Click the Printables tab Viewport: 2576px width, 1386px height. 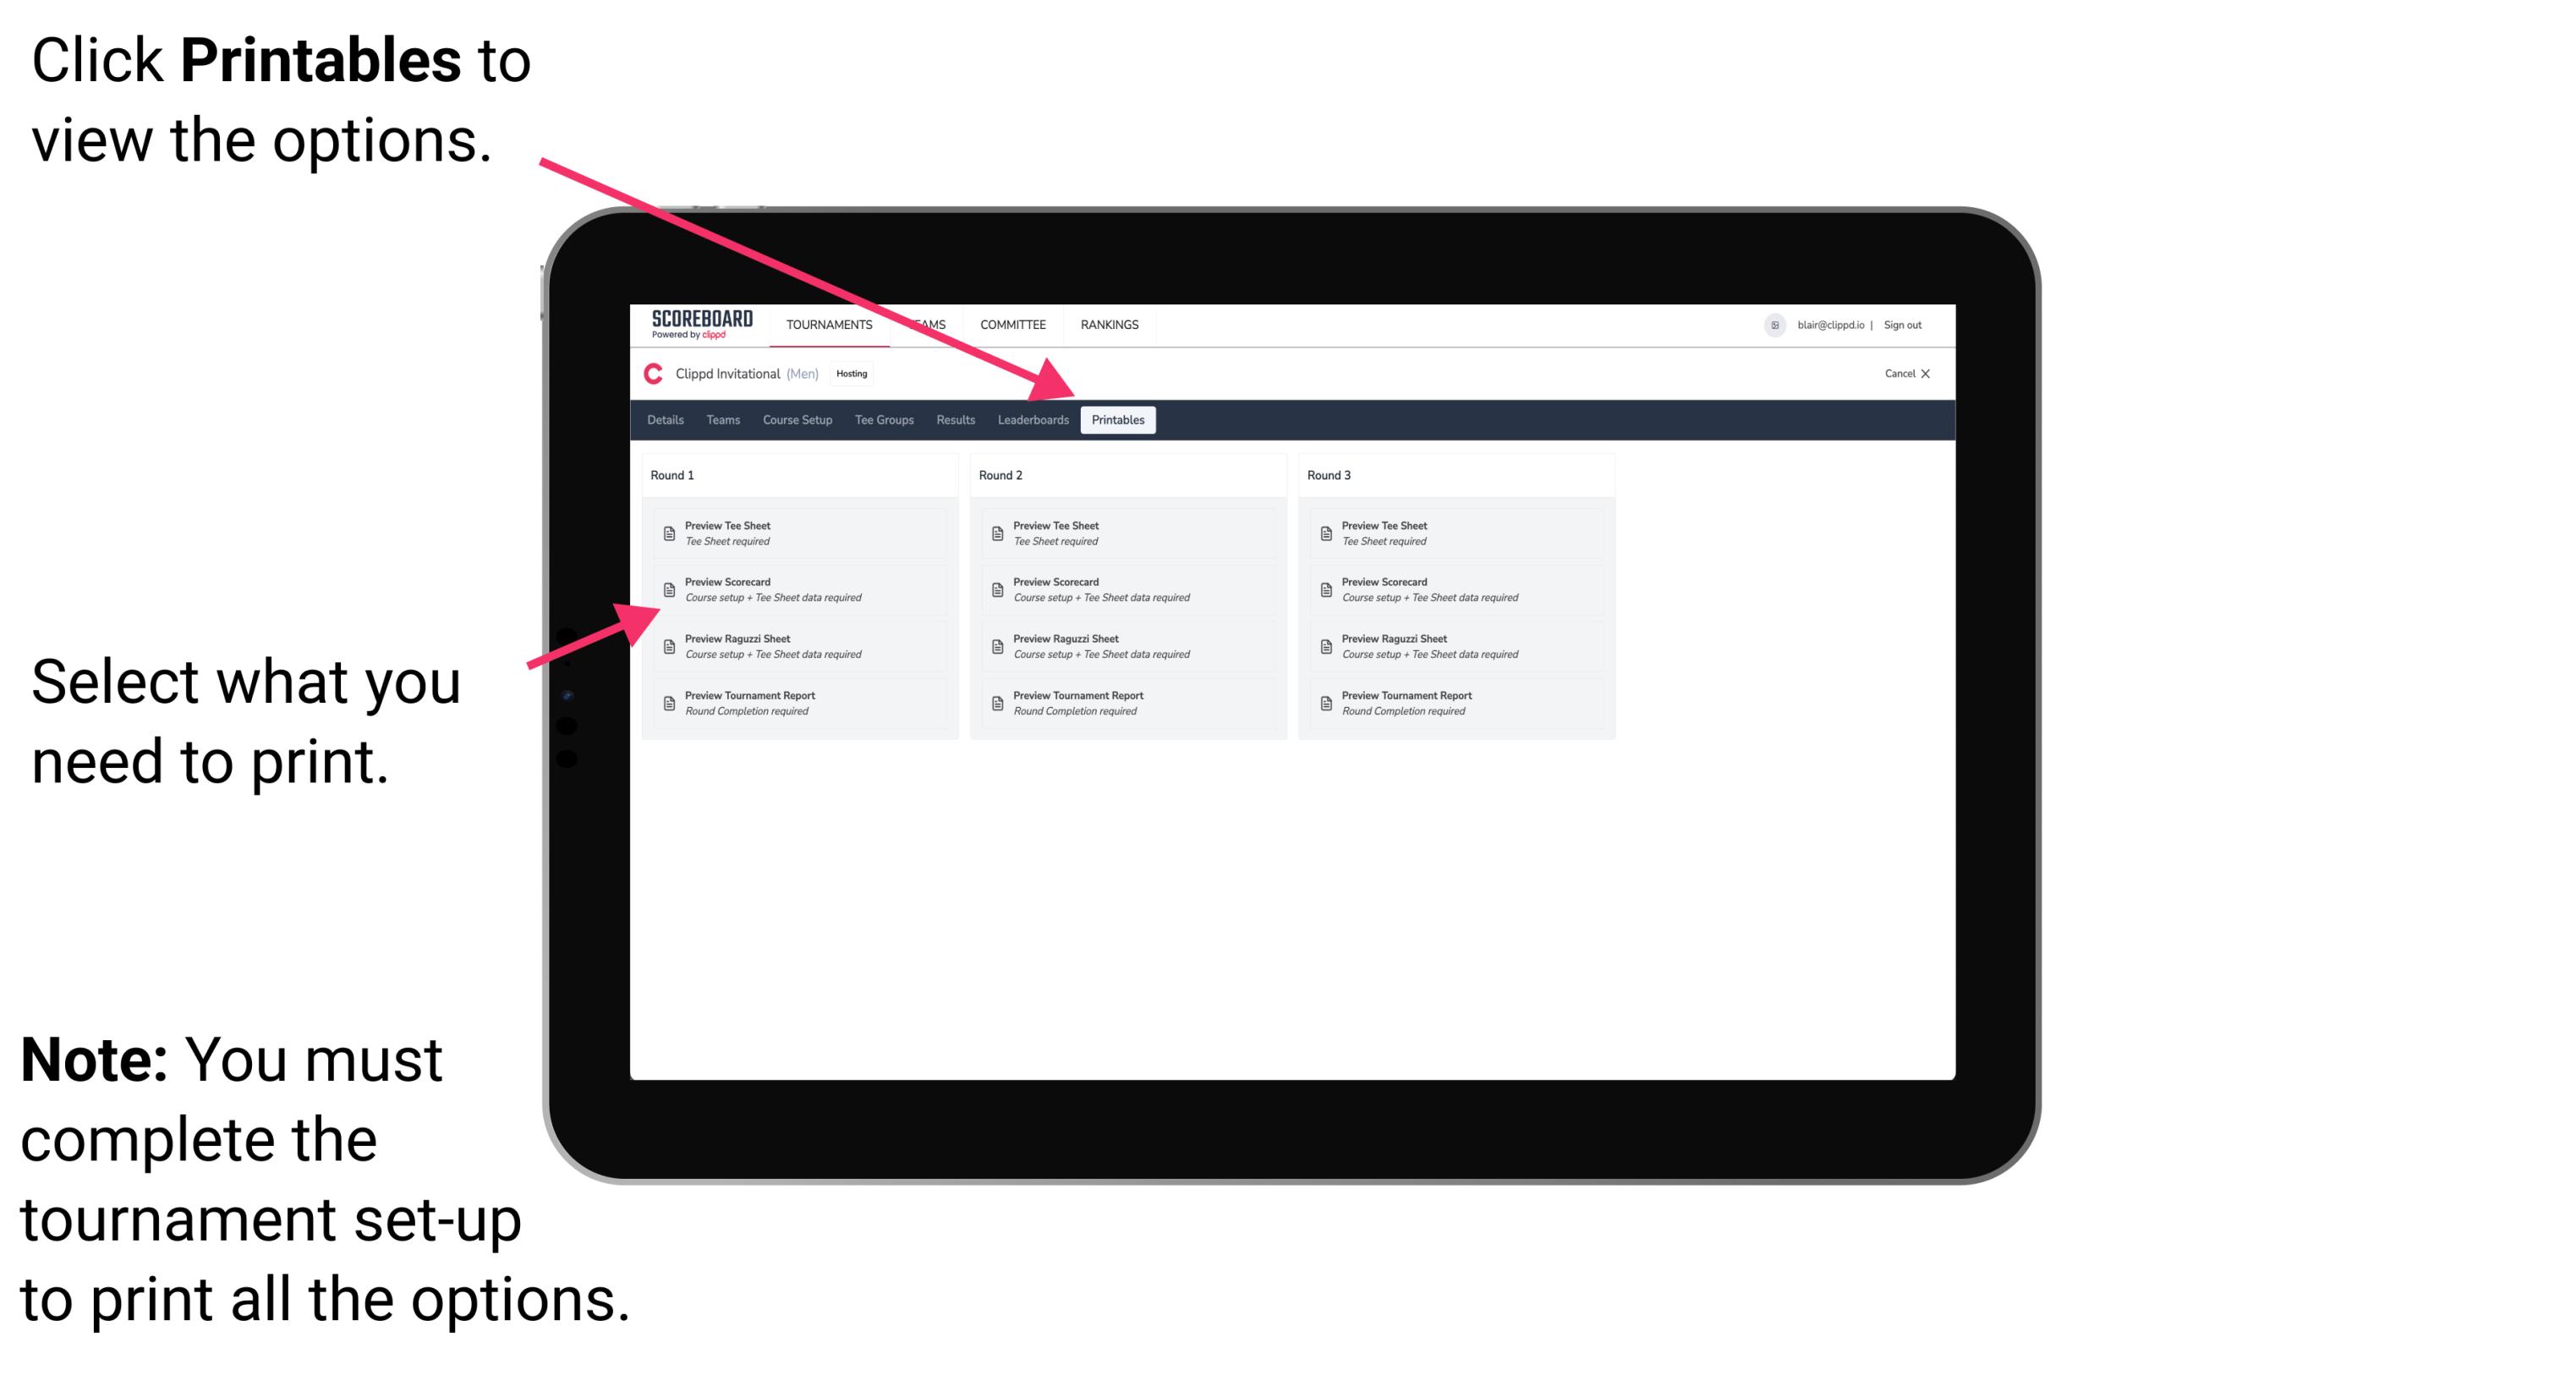pos(1115,420)
